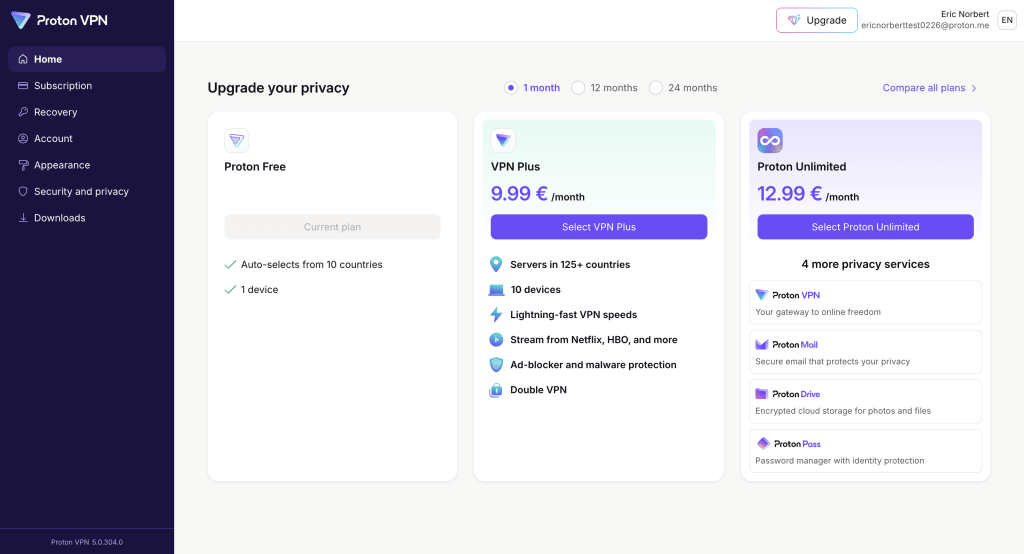This screenshot has height=554, width=1024.
Task: Click the Subscription card icon
Action: point(23,86)
